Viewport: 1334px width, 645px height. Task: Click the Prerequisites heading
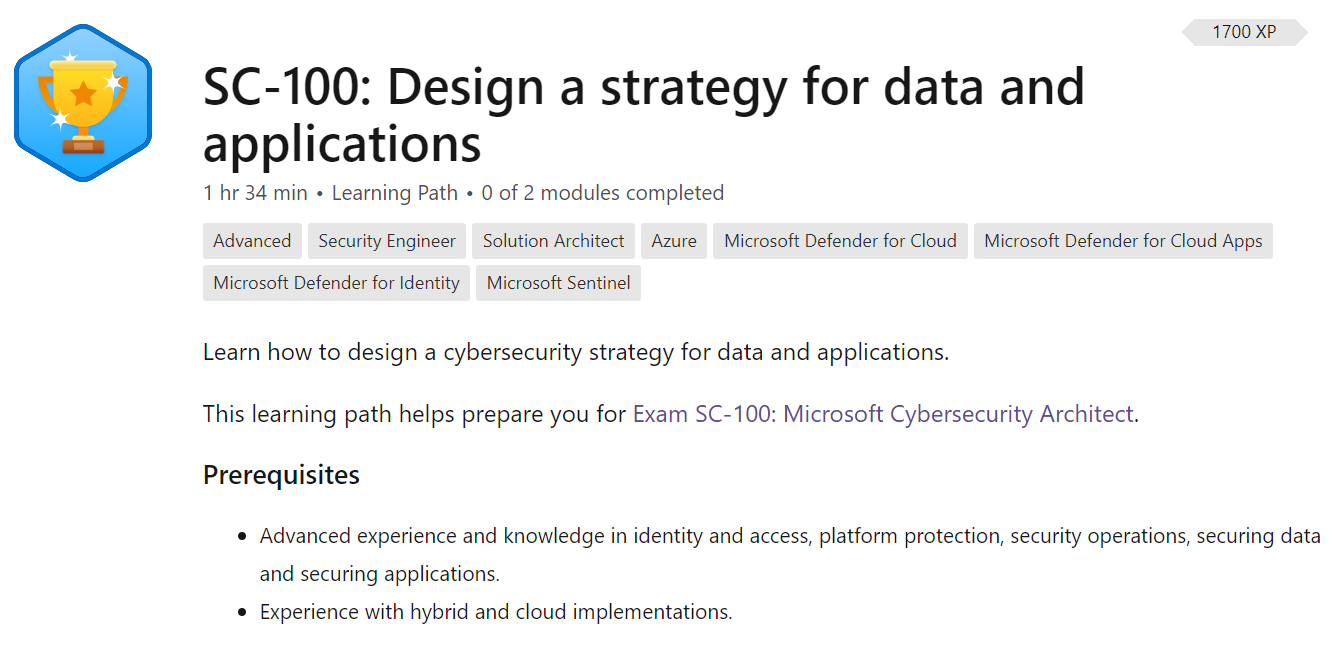(281, 474)
